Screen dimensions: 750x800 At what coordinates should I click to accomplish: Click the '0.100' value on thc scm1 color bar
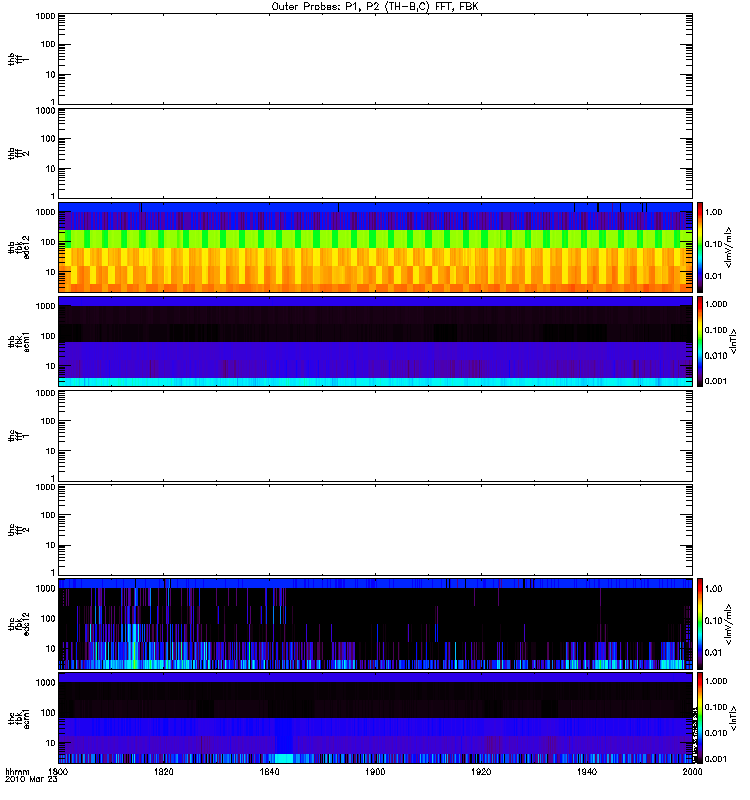pyautogui.click(x=716, y=707)
